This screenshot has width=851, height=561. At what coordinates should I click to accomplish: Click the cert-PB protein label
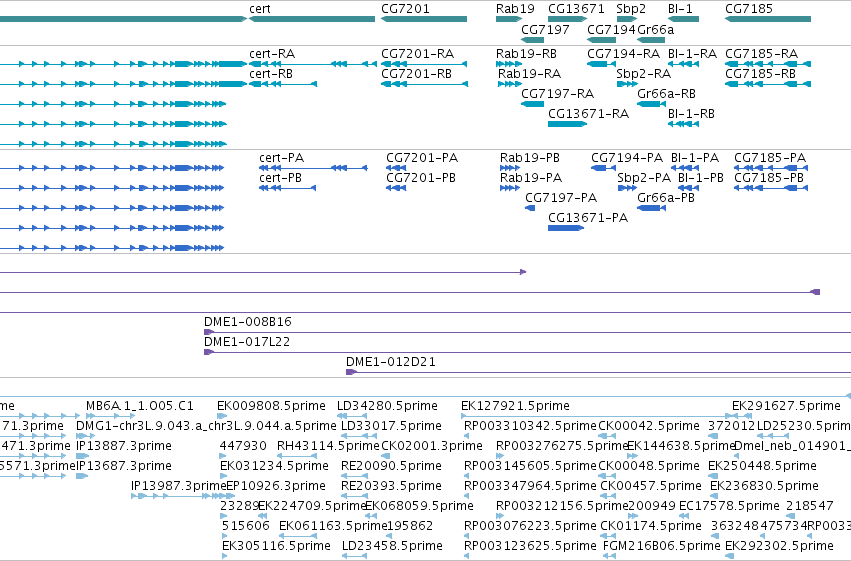point(280,178)
